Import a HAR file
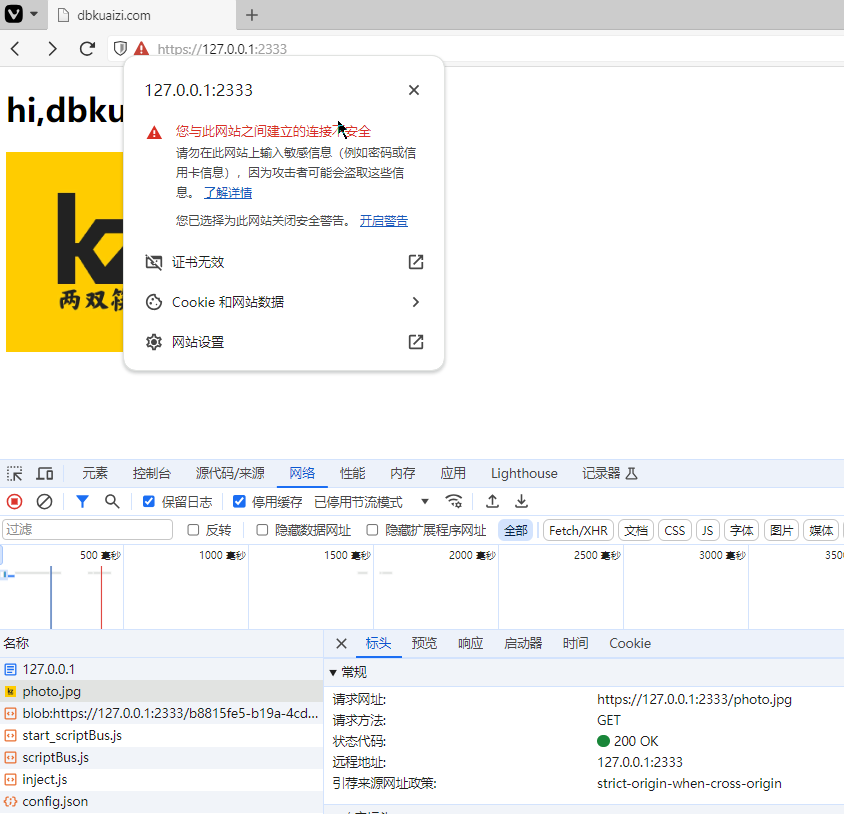This screenshot has width=844, height=814. coord(492,501)
